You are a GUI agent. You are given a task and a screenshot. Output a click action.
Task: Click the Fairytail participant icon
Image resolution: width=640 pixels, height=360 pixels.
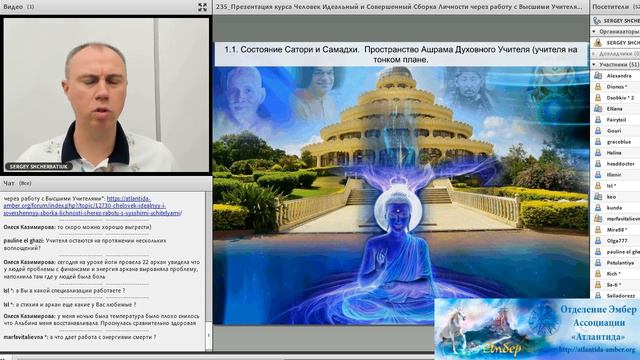[x=598, y=120]
